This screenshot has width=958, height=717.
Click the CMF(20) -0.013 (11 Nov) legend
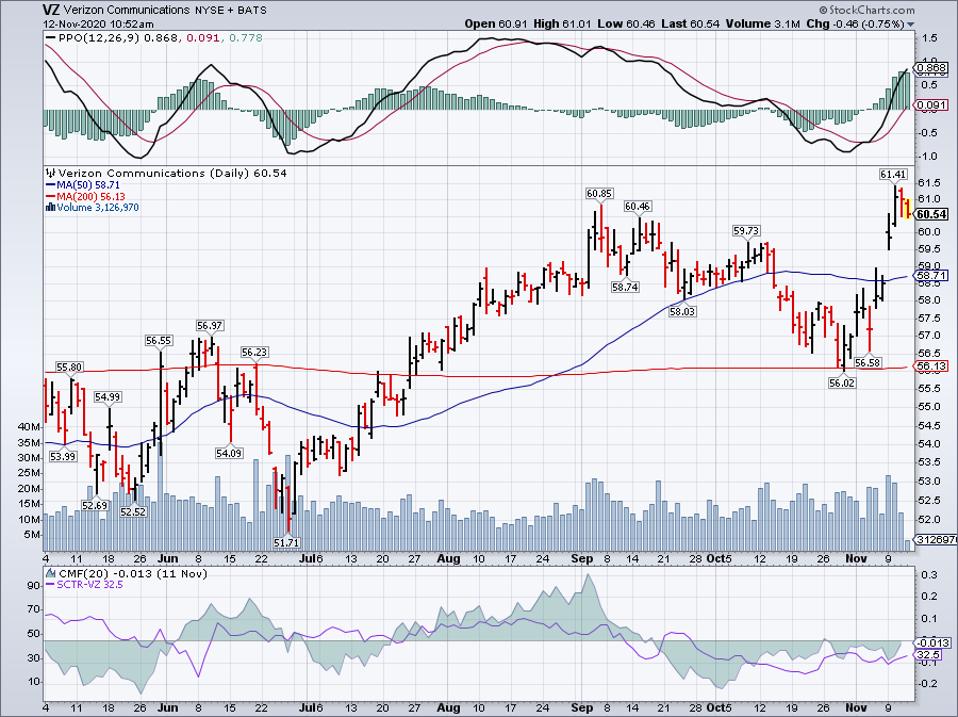pyautogui.click(x=133, y=573)
